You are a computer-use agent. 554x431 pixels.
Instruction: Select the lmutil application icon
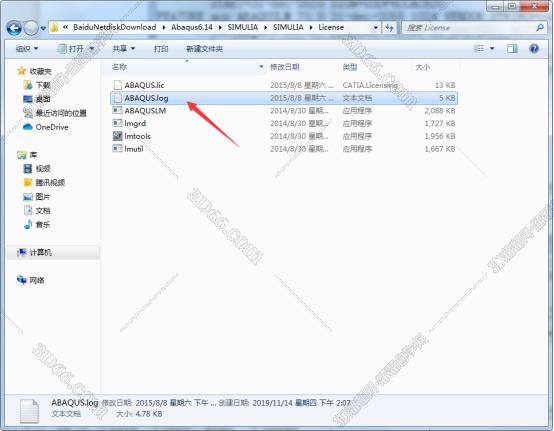click(117, 148)
